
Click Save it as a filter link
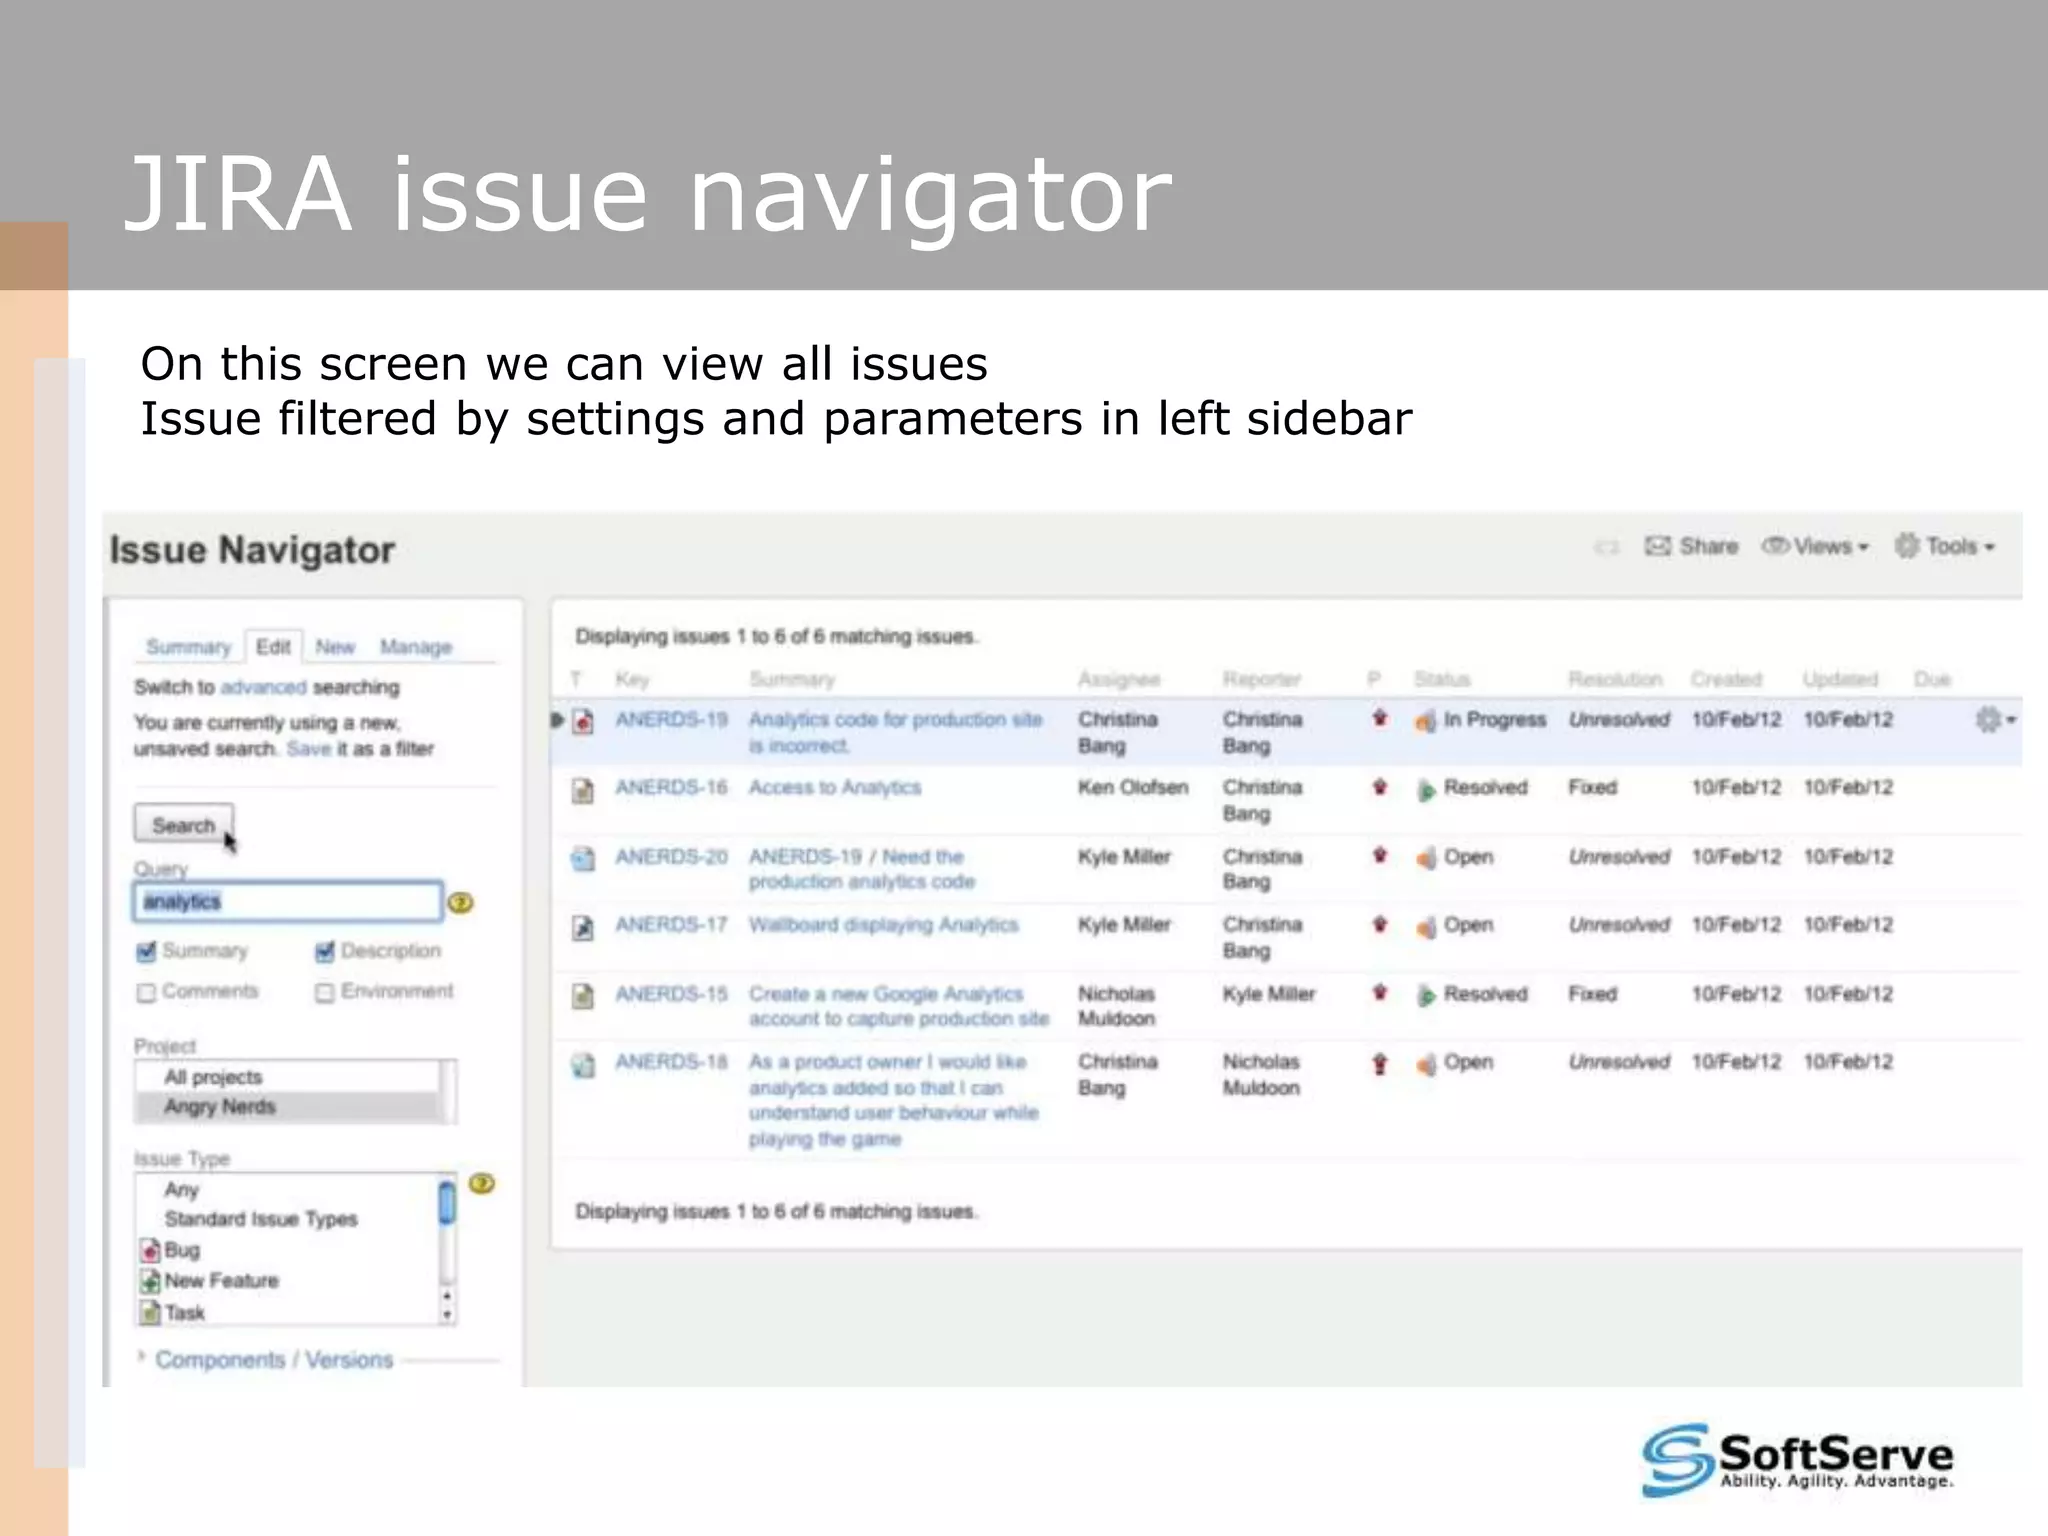308,749
